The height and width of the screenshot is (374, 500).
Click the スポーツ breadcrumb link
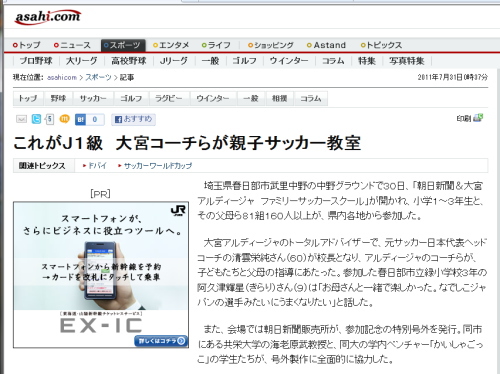pyautogui.click(x=98, y=77)
